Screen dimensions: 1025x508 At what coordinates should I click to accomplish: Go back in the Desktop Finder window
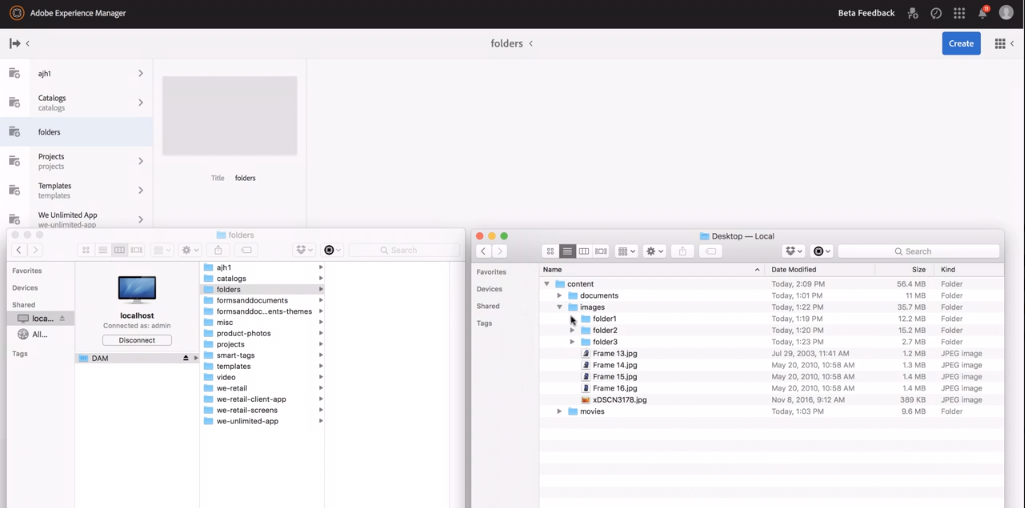[484, 251]
